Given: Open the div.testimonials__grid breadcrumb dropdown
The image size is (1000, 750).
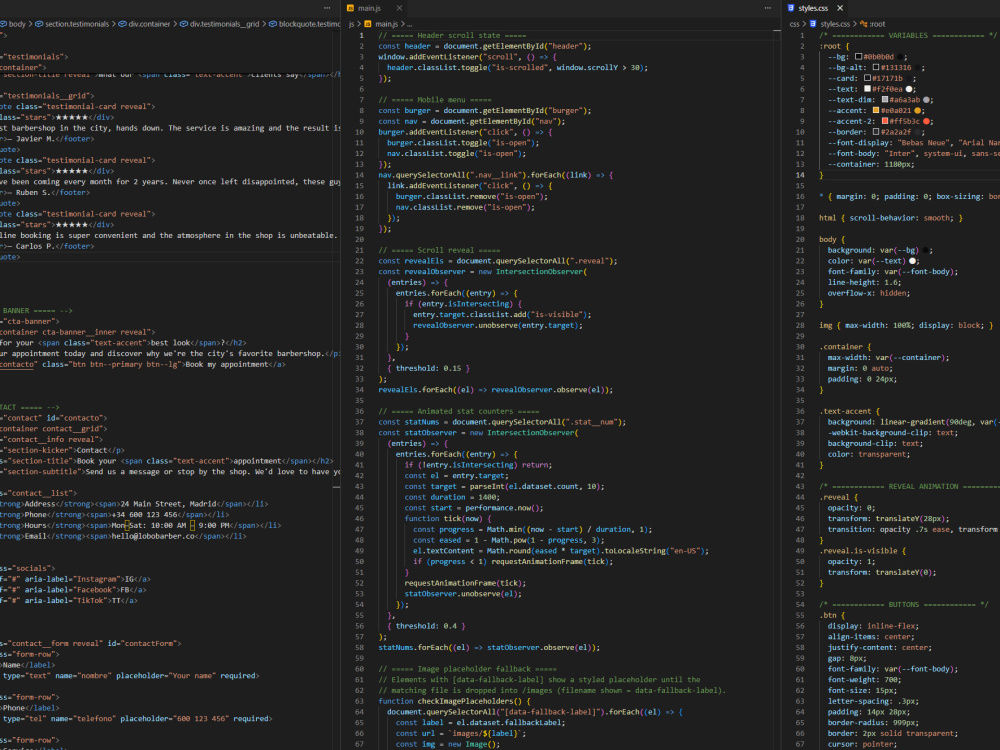Looking at the screenshot, I should click(x=224, y=24).
